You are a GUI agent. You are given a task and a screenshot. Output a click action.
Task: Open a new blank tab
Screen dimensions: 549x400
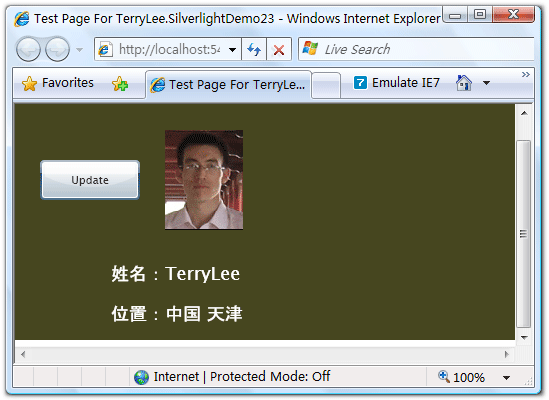tap(326, 85)
